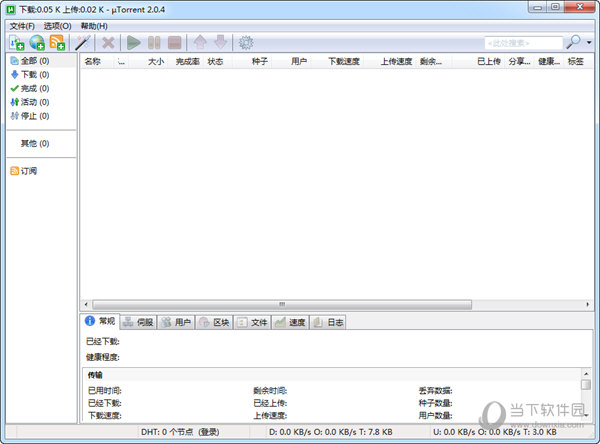The width and height of the screenshot is (600, 444).
Task: Click into the toolbar search field
Action: pyautogui.click(x=523, y=43)
